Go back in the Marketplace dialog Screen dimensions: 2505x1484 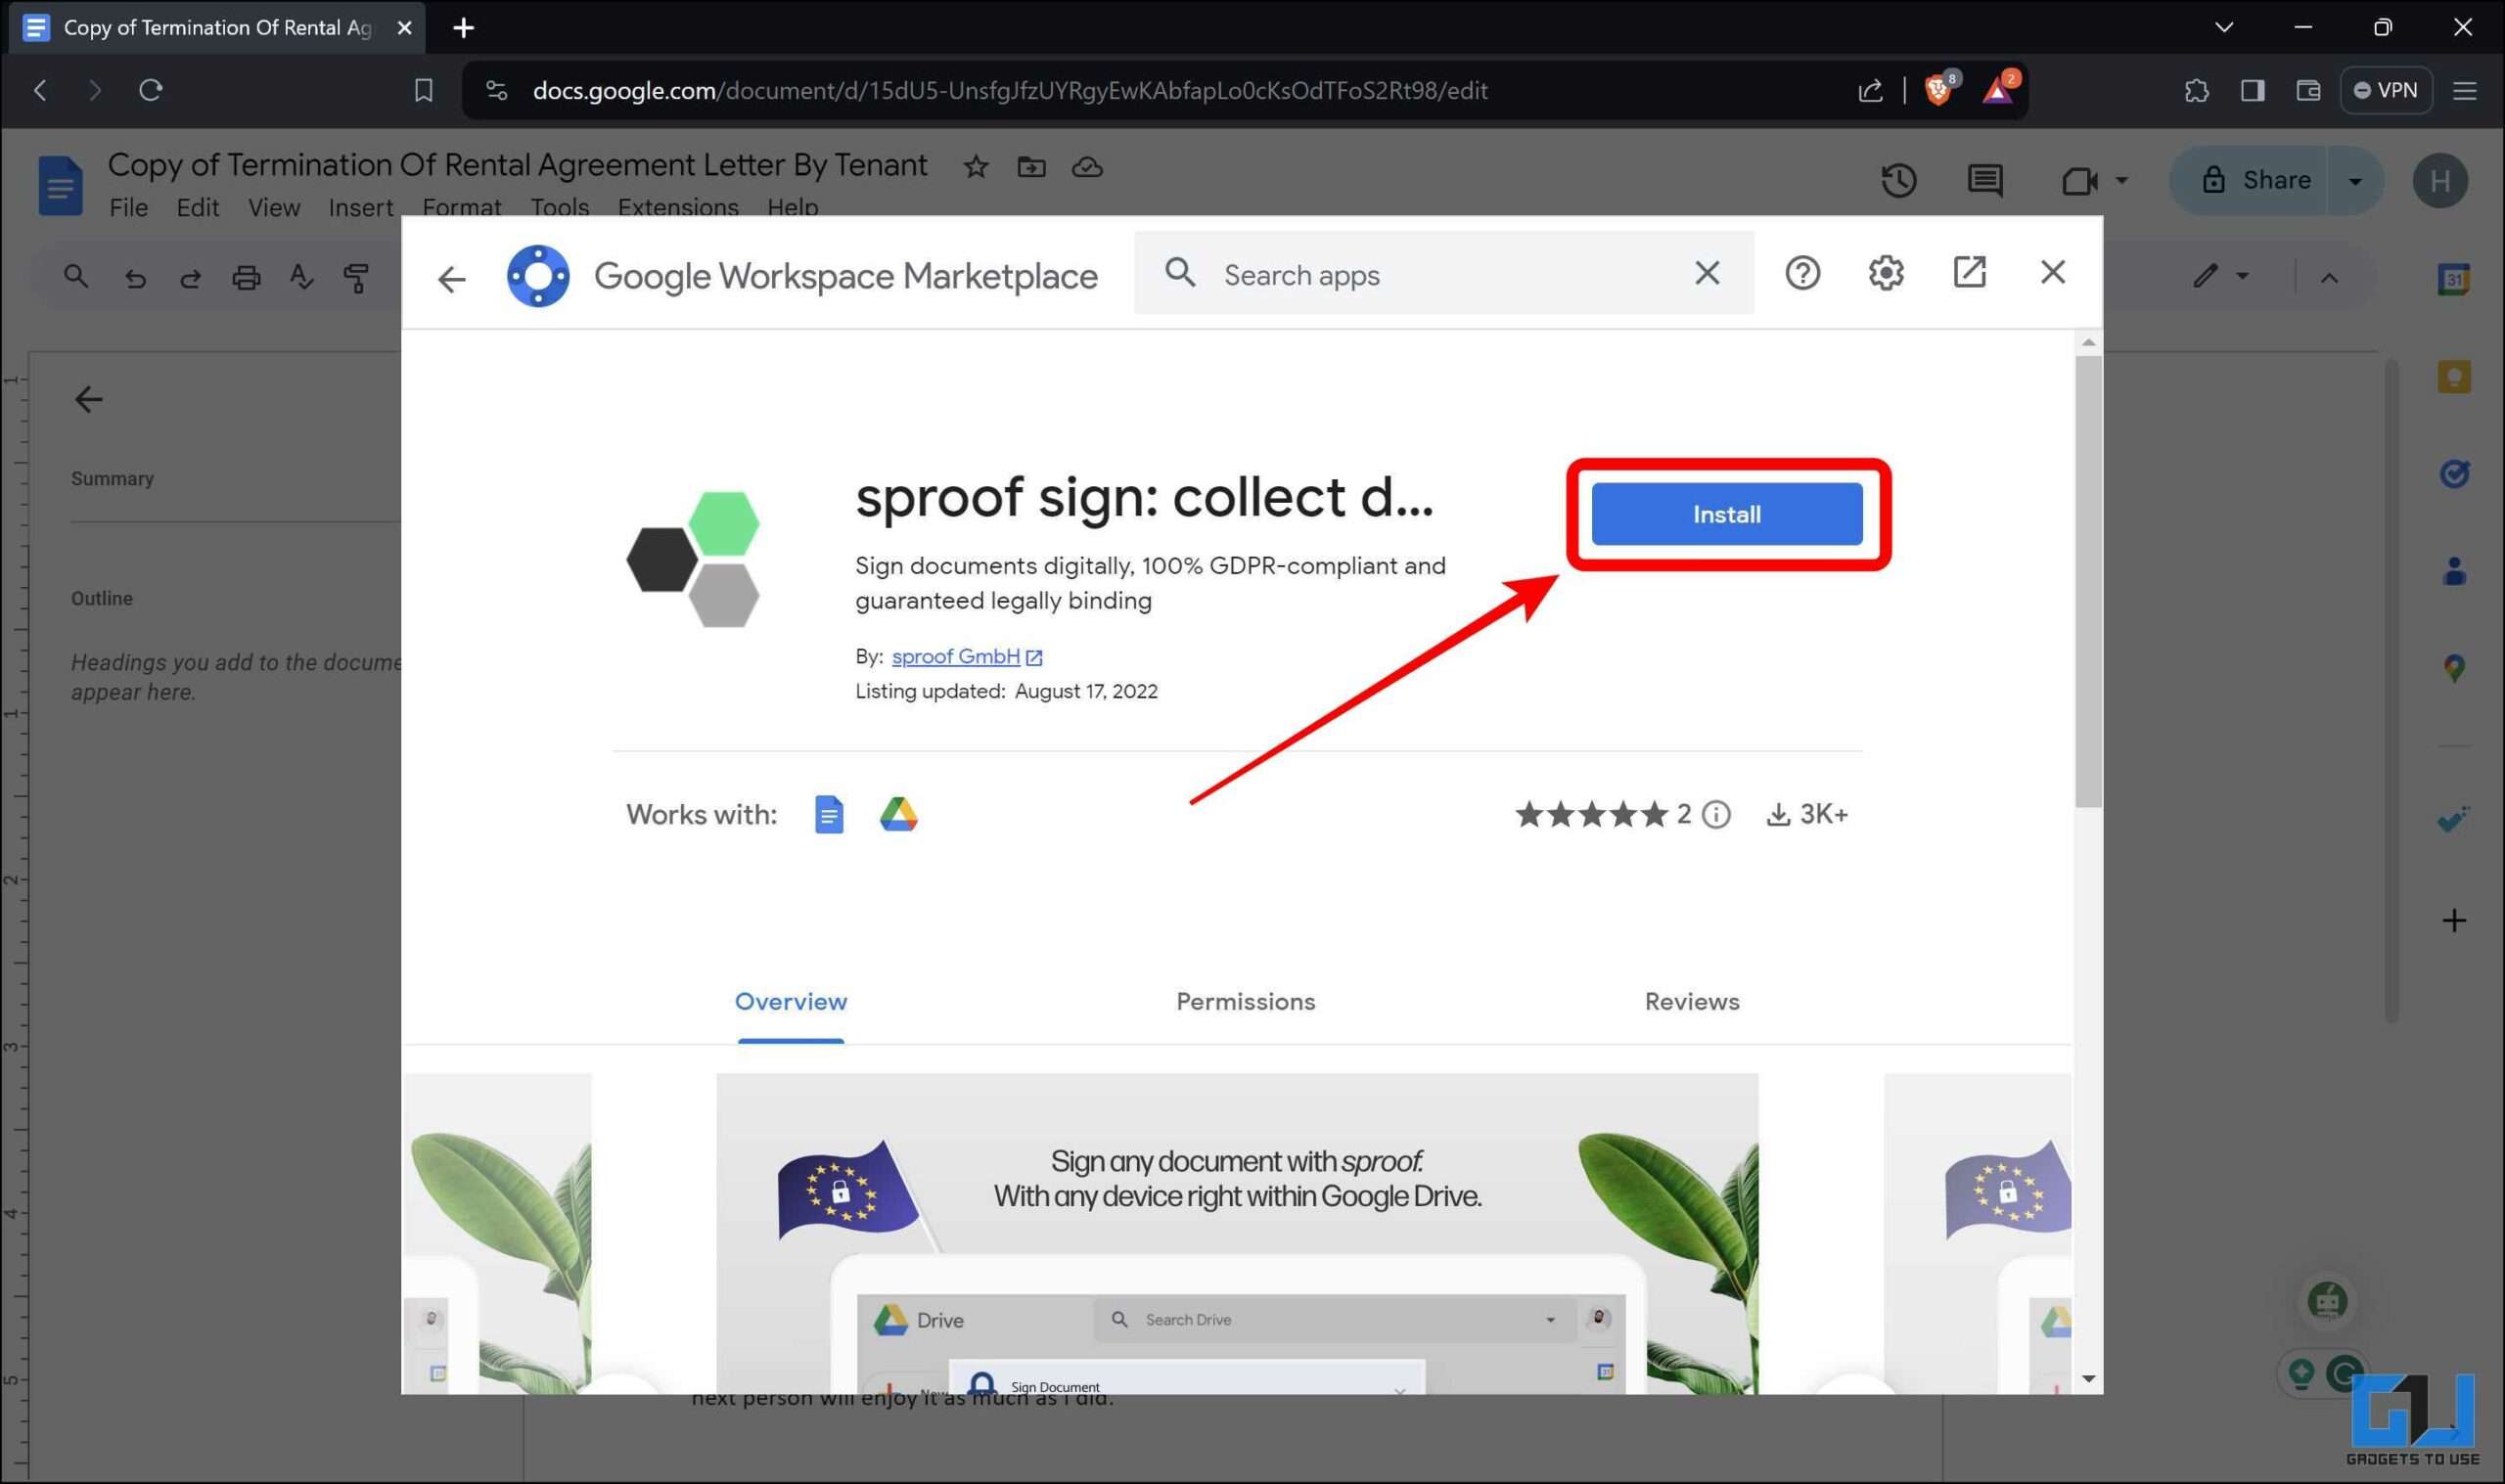pyautogui.click(x=451, y=278)
